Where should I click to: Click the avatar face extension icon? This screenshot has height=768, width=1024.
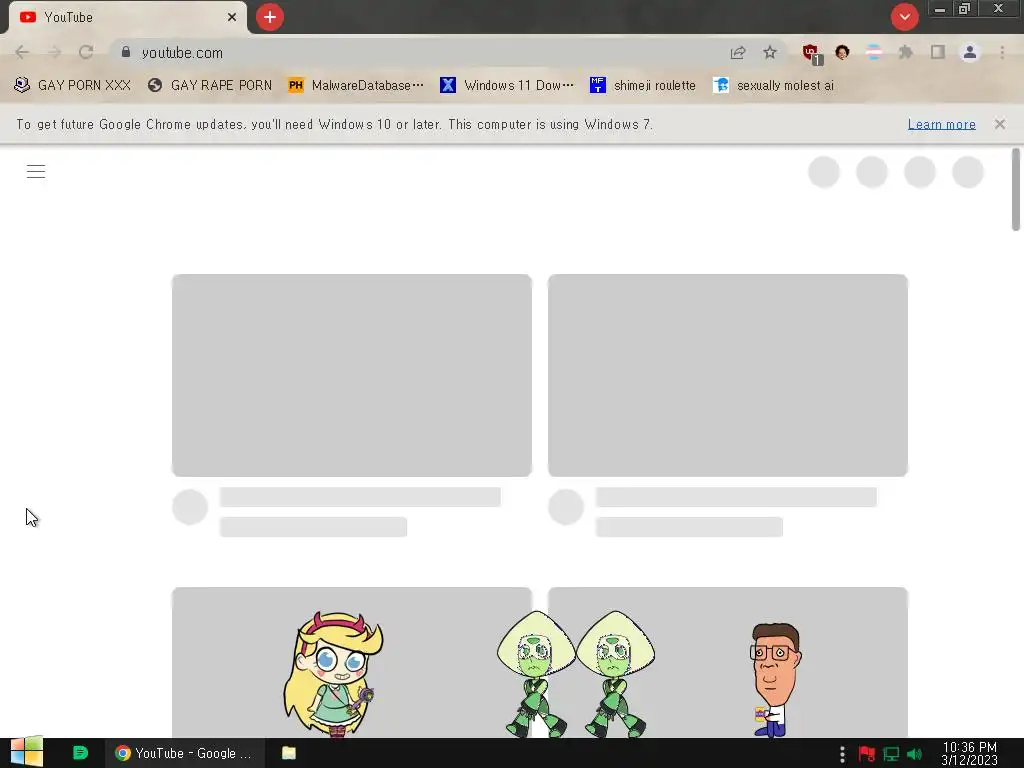click(842, 52)
